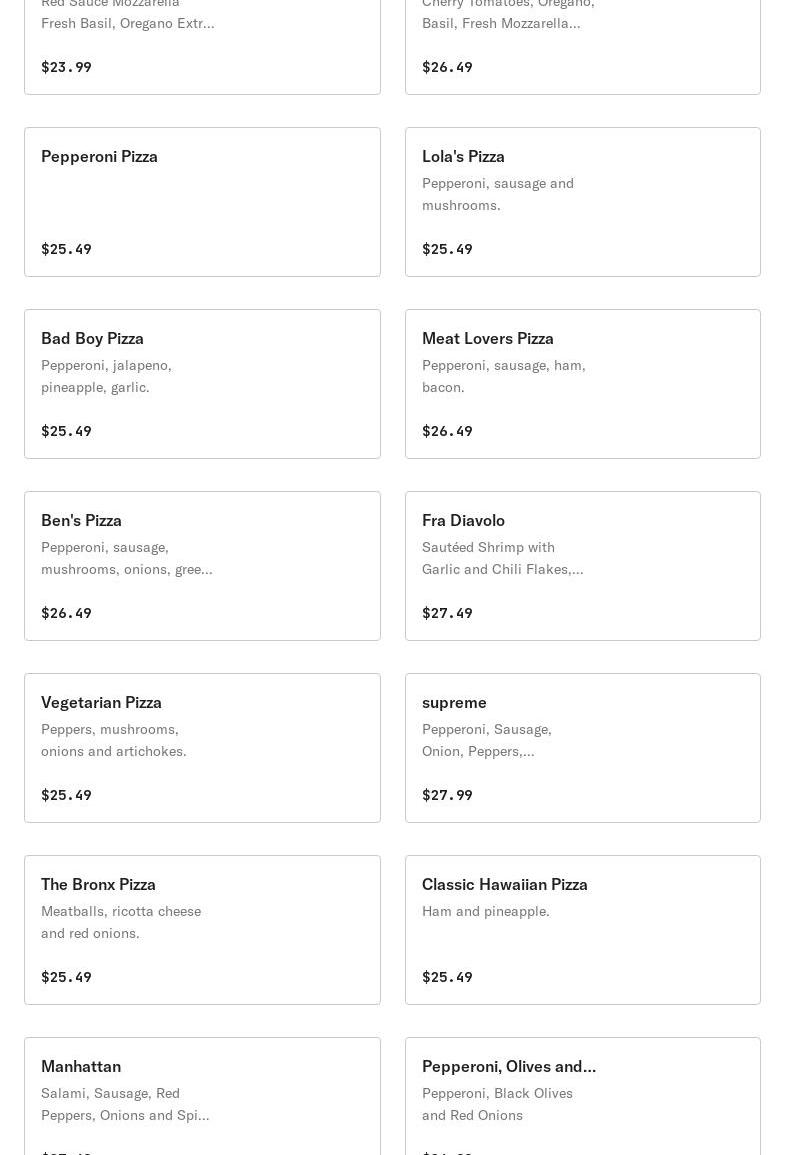Click the $27.99 price on supreme
This screenshot has height=1155, width=785.
pyautogui.click(x=447, y=795)
